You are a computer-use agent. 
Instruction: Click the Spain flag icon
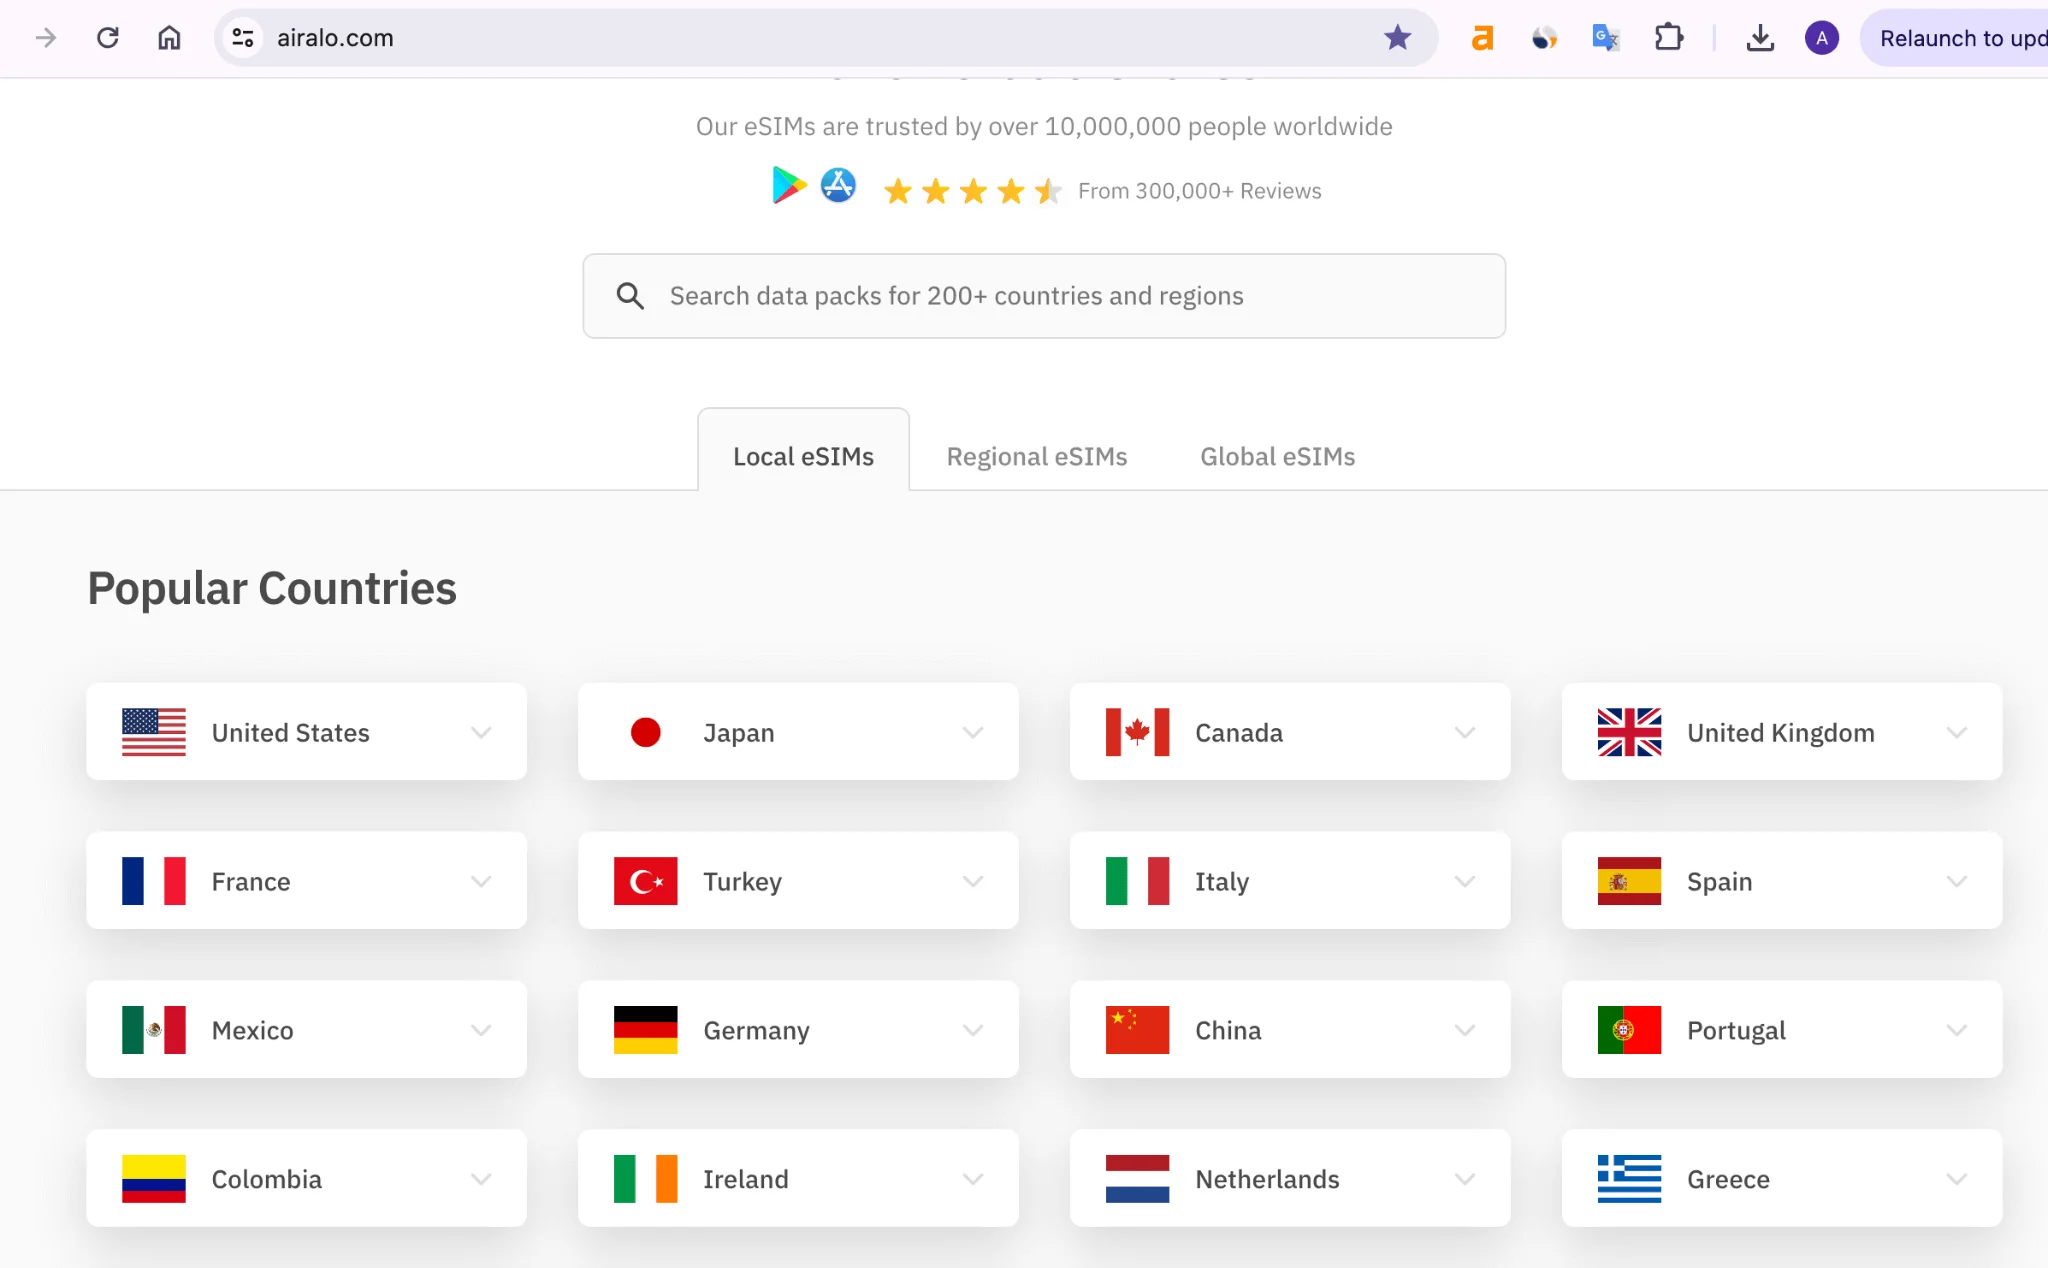click(1629, 881)
